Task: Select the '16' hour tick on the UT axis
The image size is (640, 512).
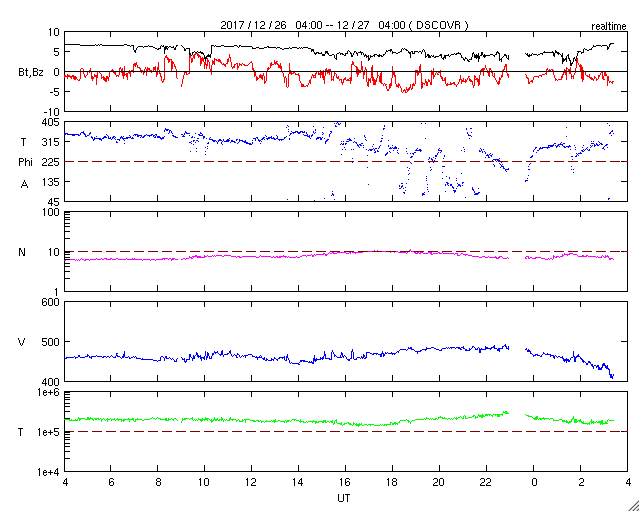Action: pos(345,482)
